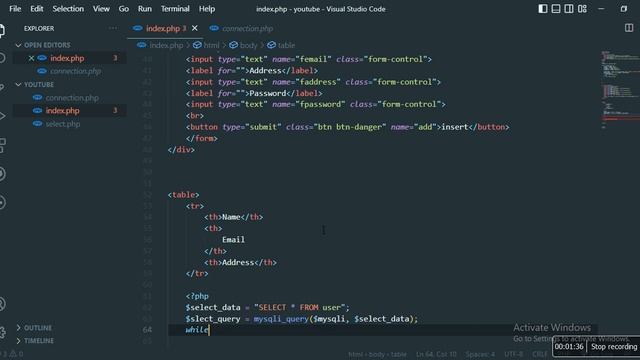Click the Ln 64, Col 10 status

(x=436, y=354)
